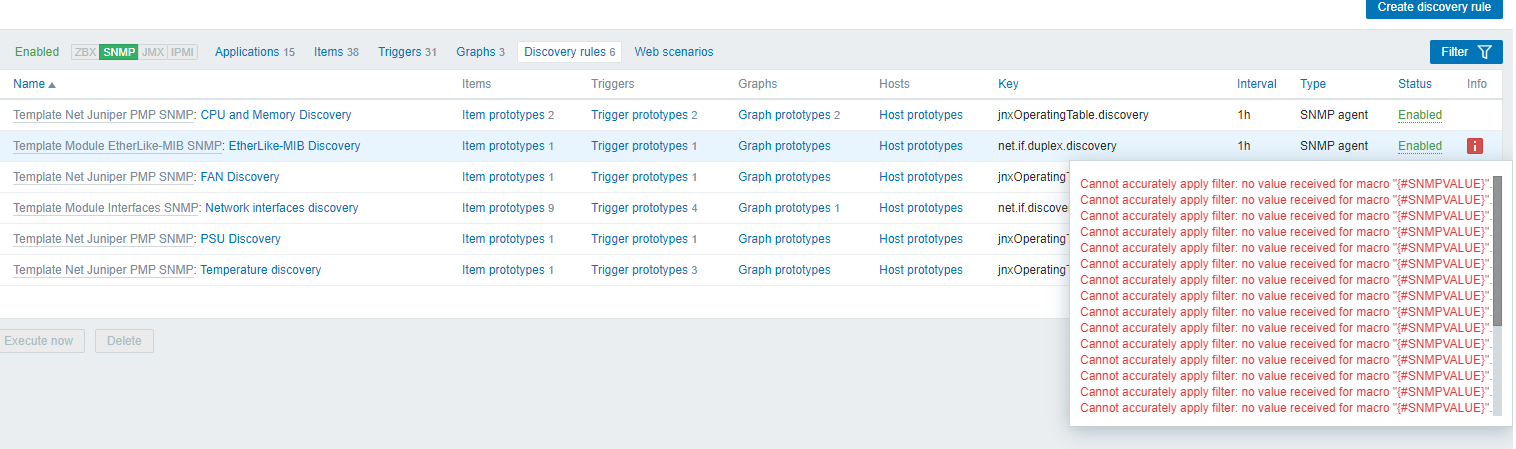The image size is (1516, 449).
Task: Switch to the Applications tab
Action: (247, 52)
